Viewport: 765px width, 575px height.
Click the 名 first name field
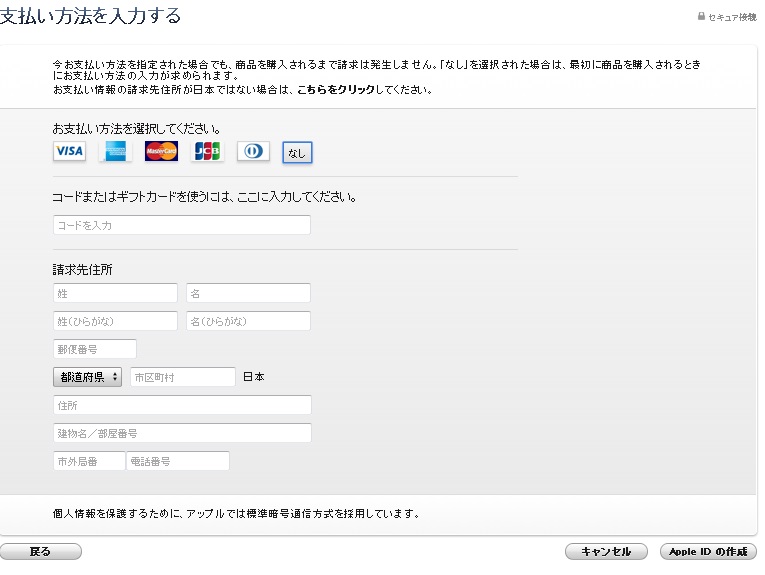point(248,293)
